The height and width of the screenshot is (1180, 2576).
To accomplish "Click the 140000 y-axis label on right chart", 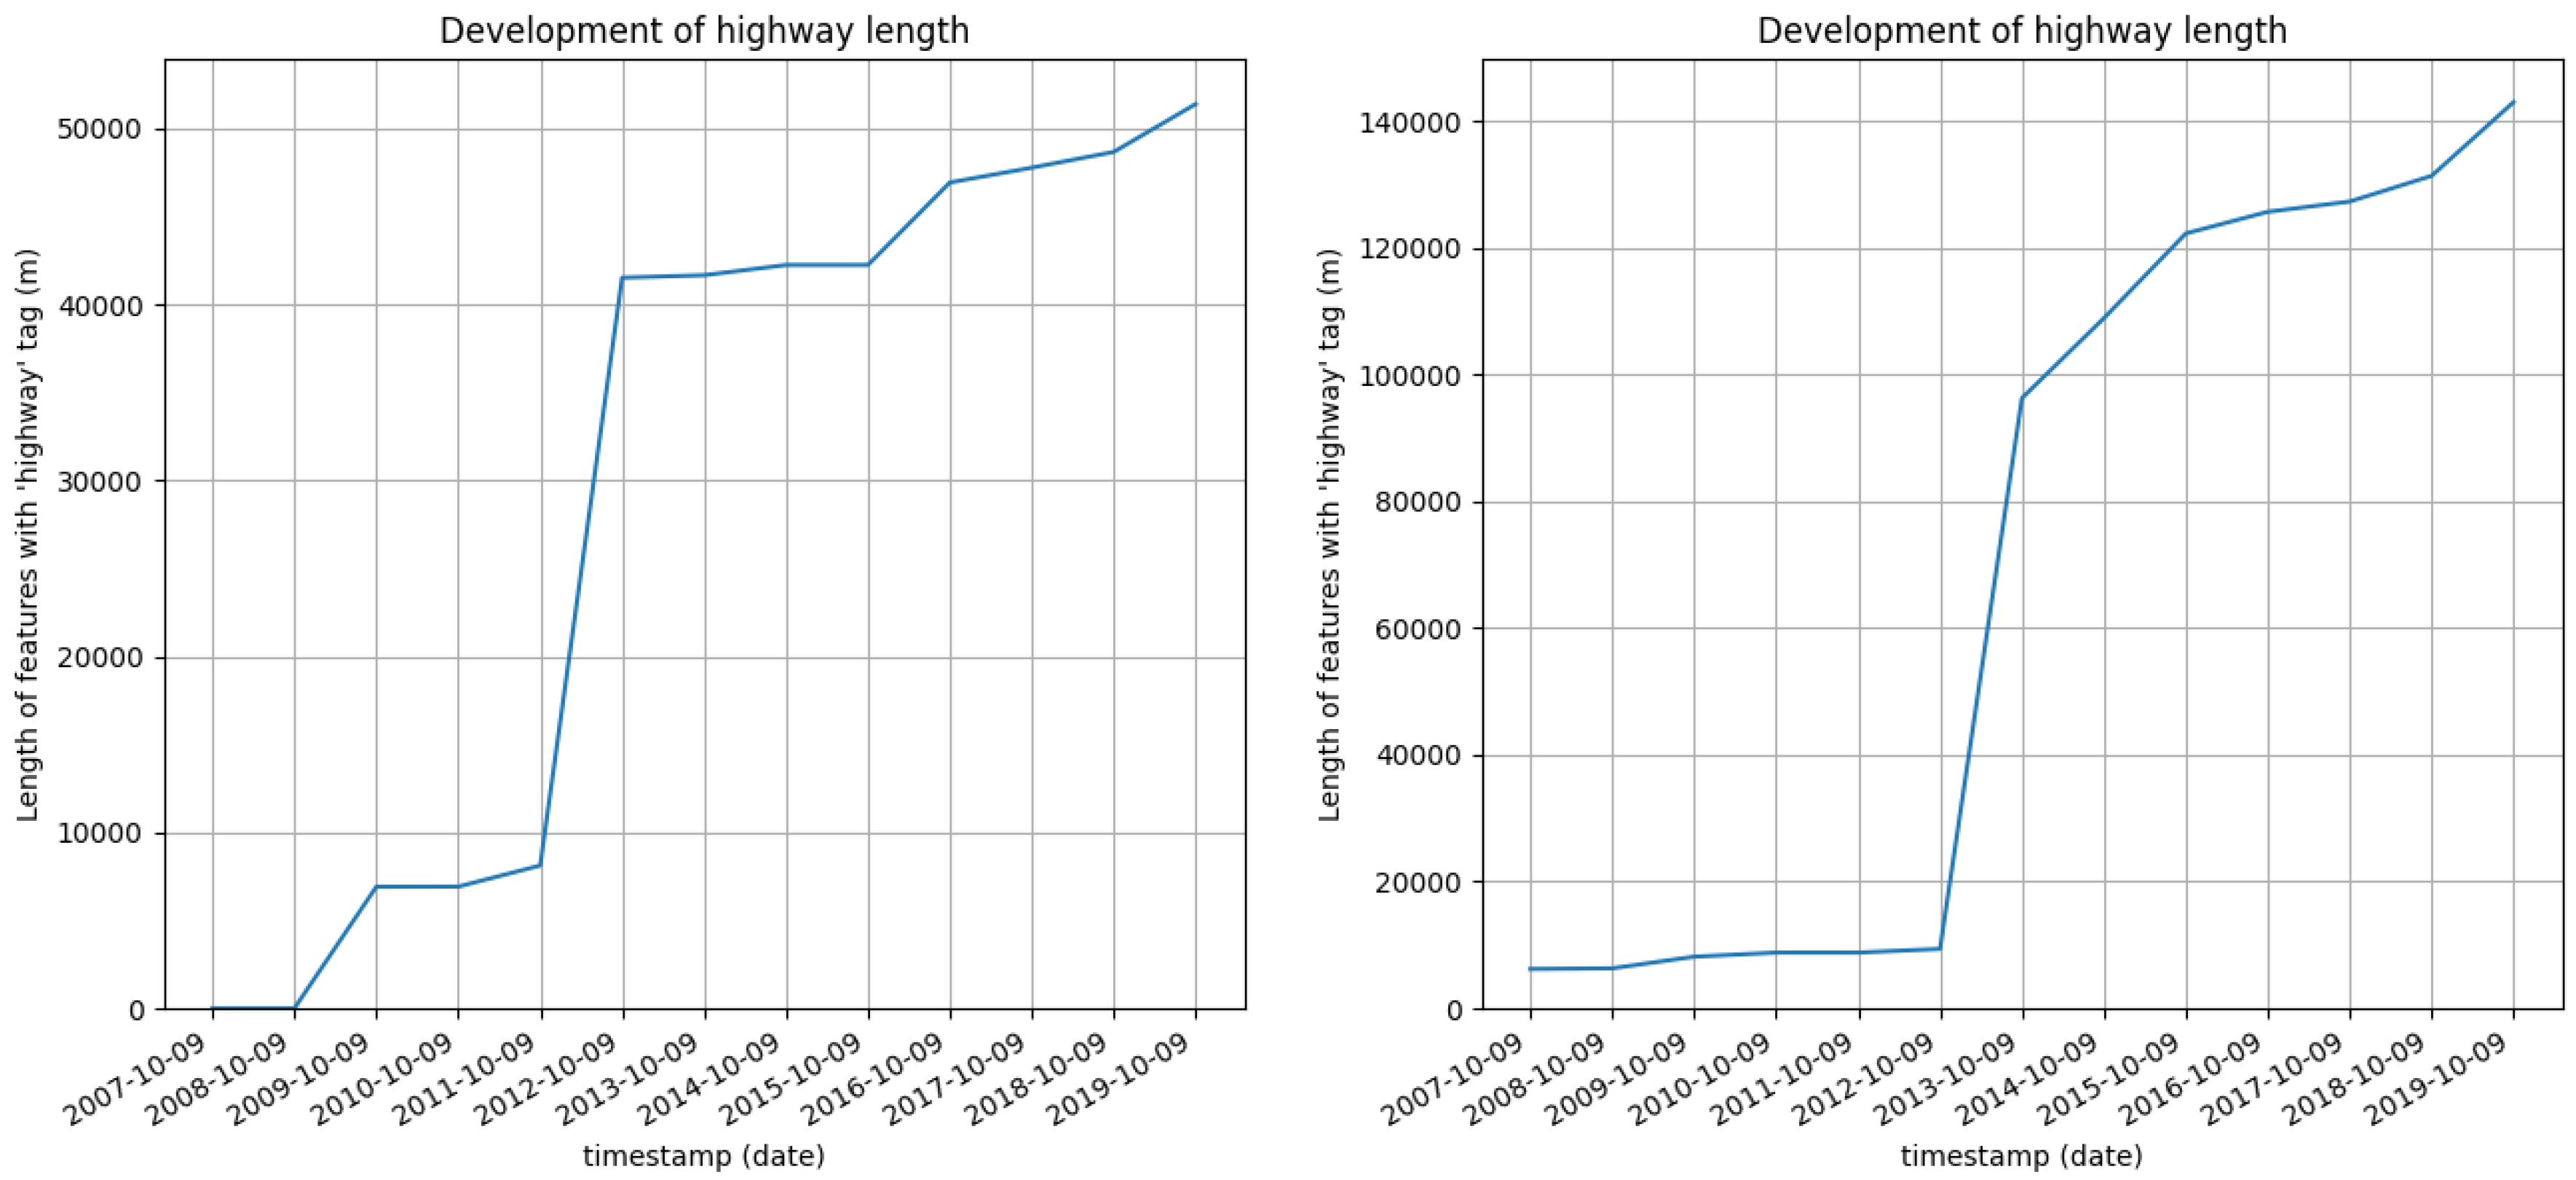I will click(x=1411, y=123).
